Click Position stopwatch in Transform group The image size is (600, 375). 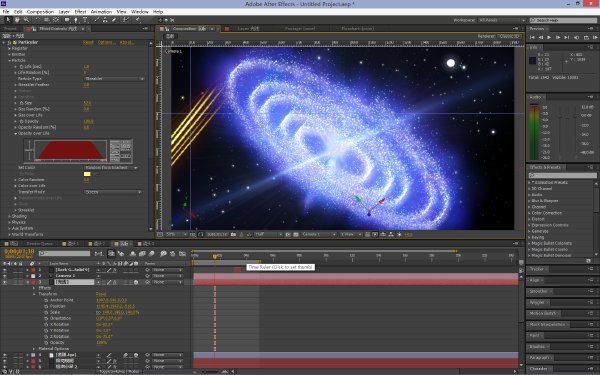point(46,306)
